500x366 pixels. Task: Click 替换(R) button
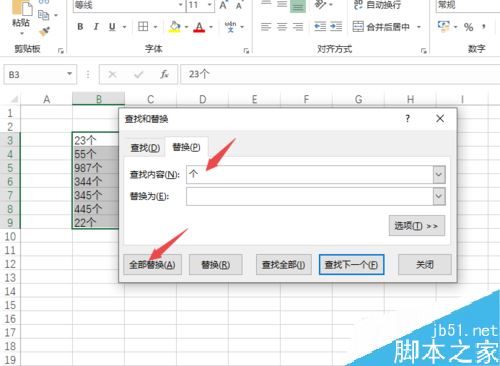216,265
